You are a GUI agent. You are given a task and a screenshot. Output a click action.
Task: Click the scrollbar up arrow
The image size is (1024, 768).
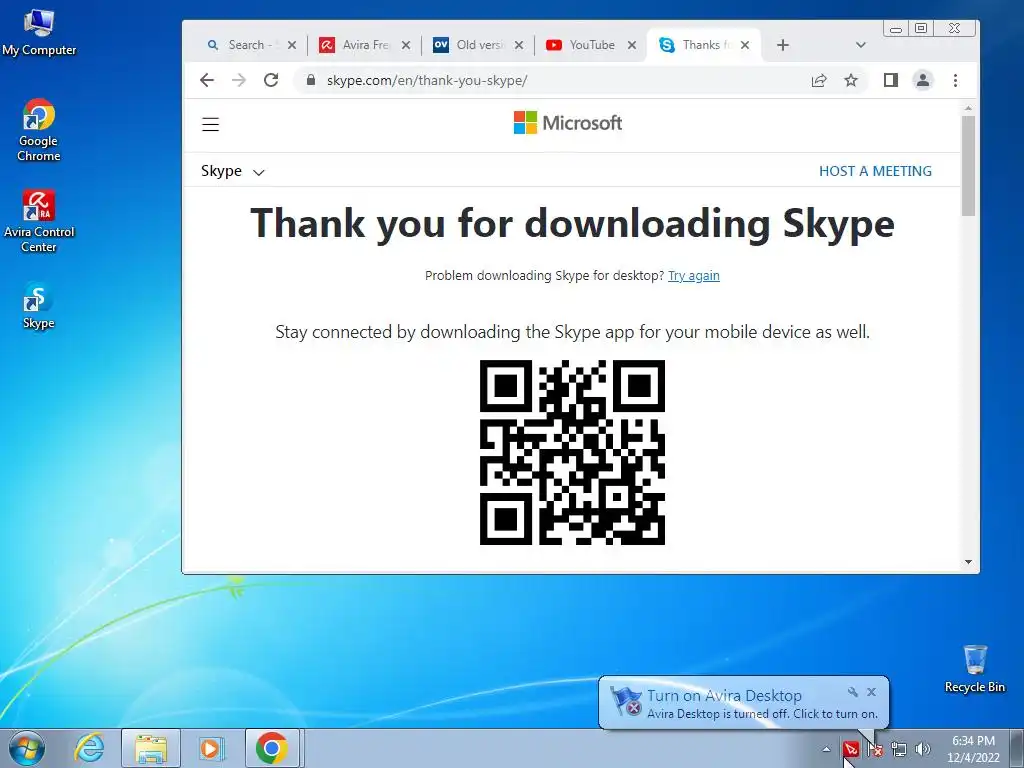pyautogui.click(x=968, y=108)
